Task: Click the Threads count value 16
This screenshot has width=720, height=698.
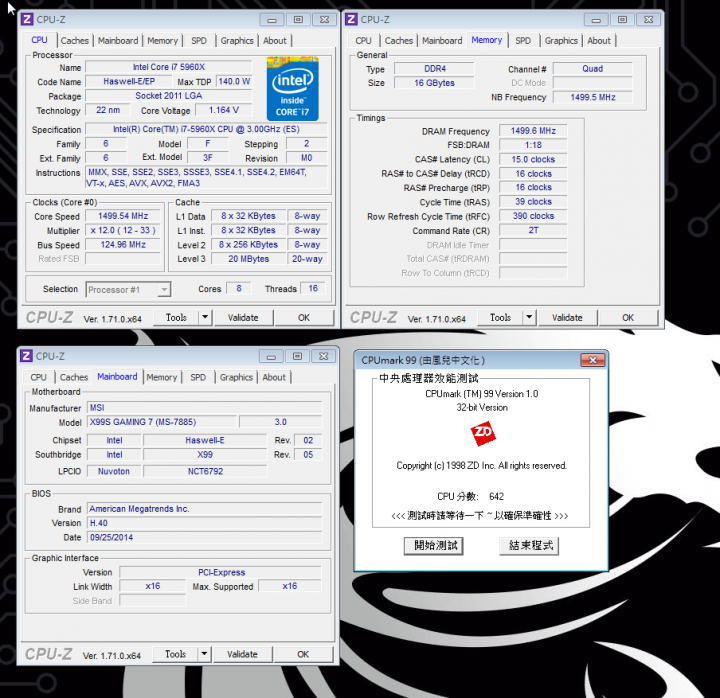Action: (313, 288)
